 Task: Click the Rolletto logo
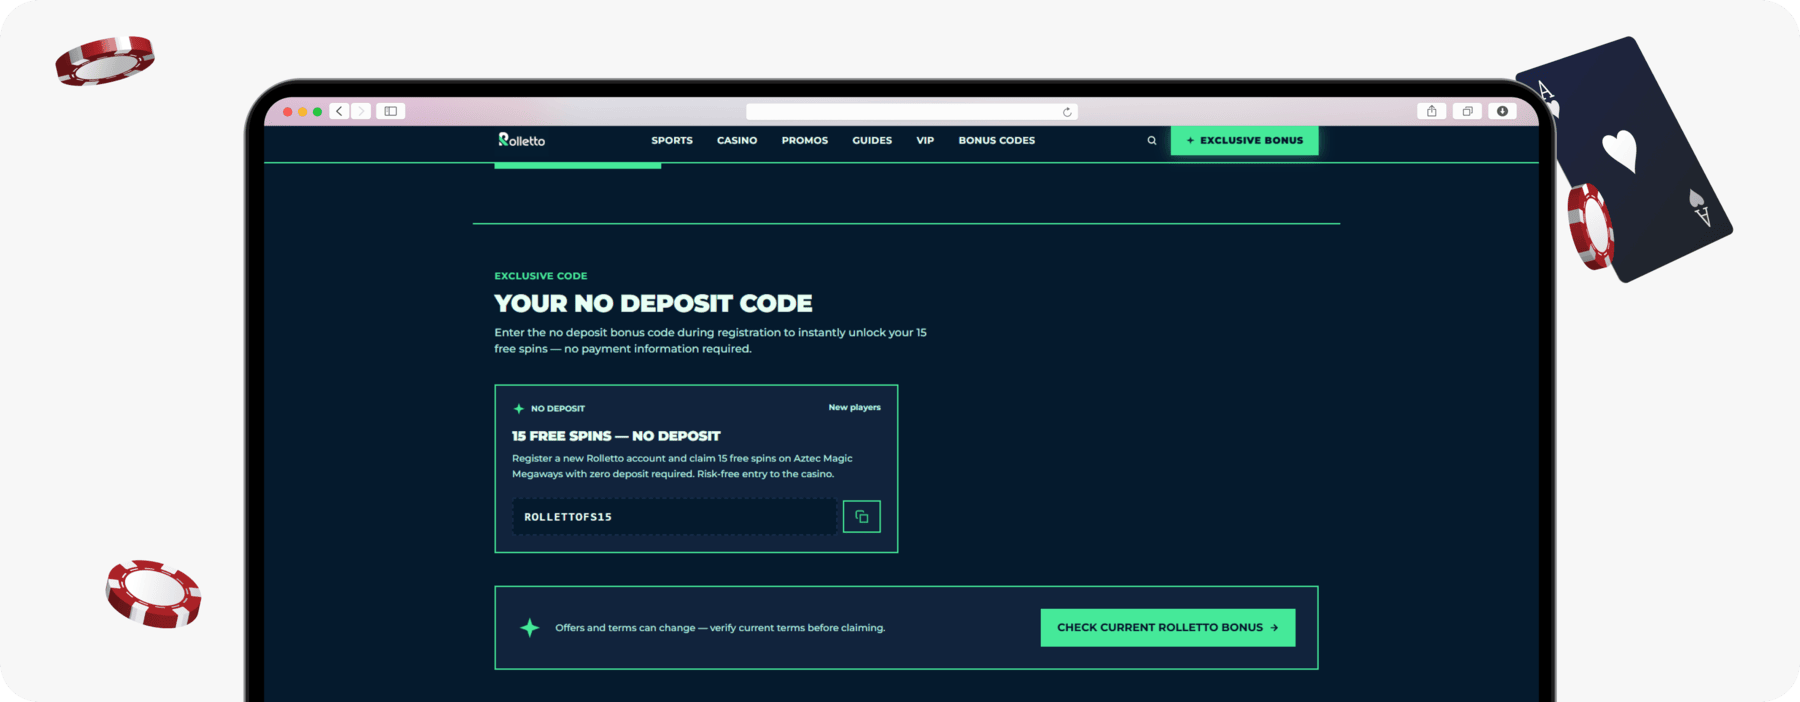click(521, 140)
